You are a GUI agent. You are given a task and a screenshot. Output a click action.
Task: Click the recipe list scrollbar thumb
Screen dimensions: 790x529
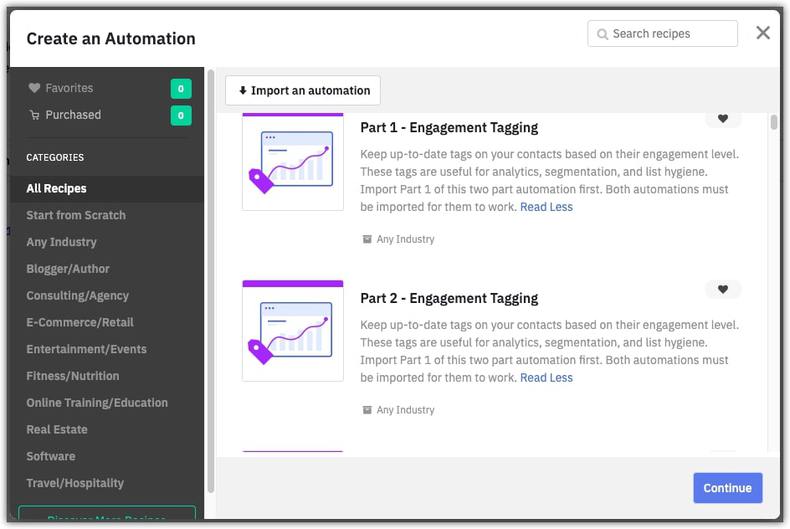773,122
